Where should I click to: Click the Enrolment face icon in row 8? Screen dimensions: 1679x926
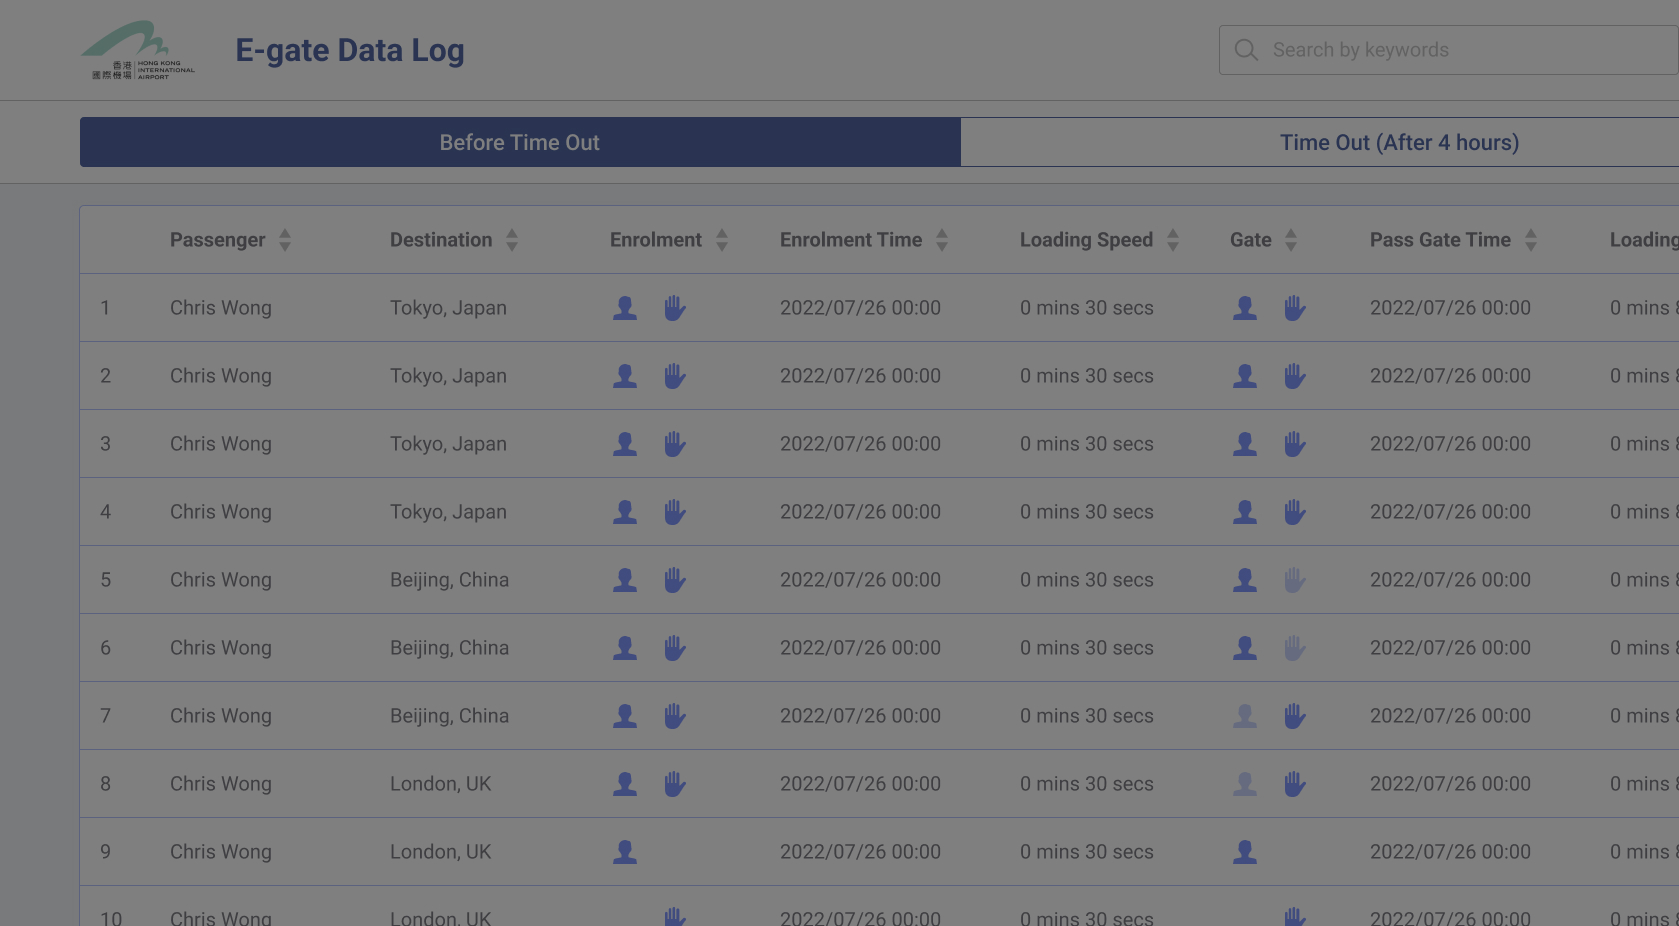(625, 784)
